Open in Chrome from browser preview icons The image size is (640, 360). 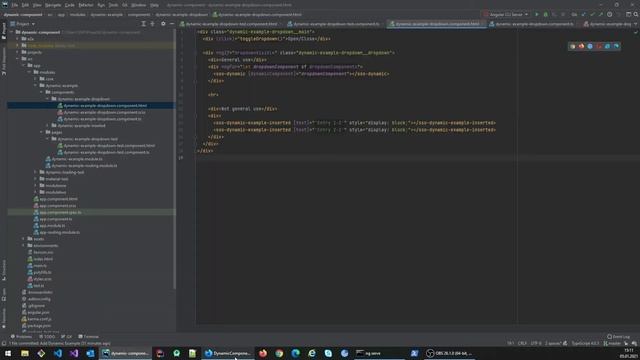click(573, 46)
